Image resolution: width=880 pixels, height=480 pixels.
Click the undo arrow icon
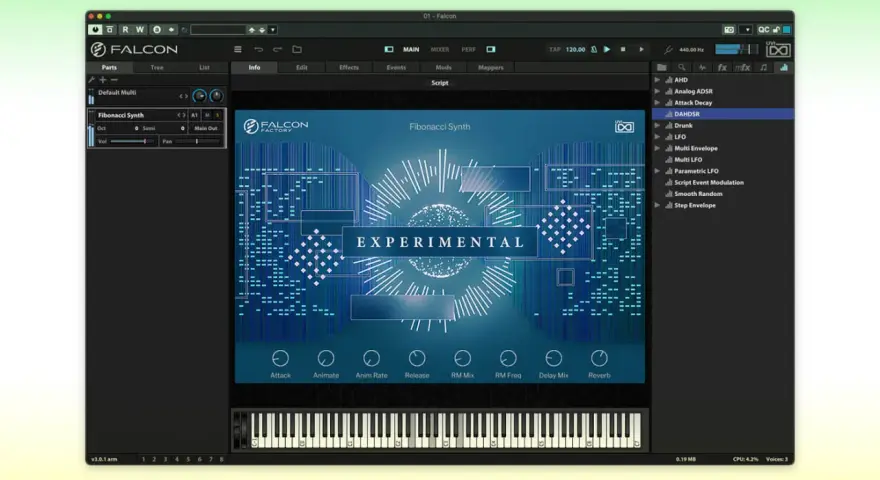coord(258,49)
